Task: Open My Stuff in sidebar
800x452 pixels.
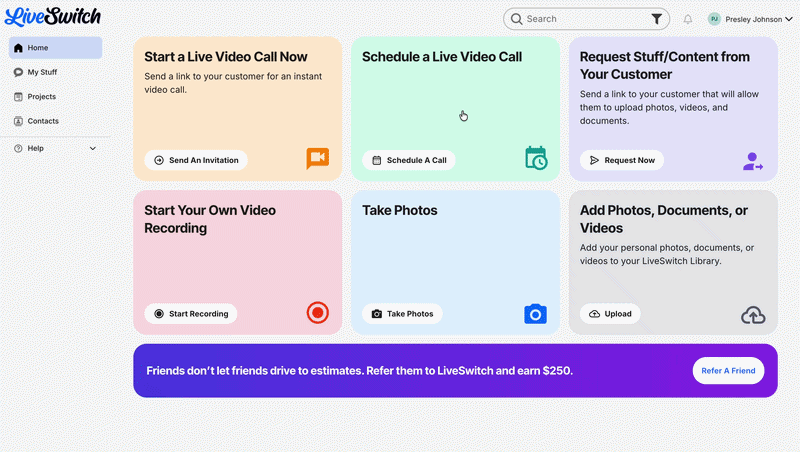Action: click(55, 72)
